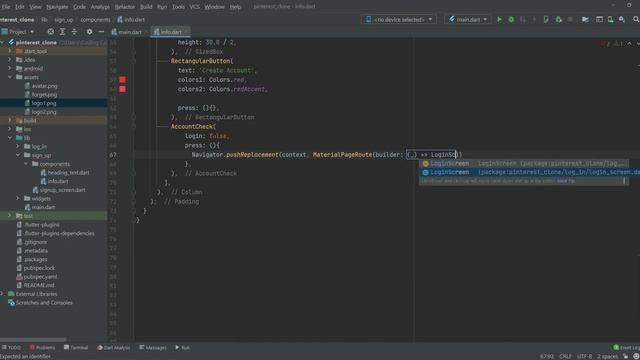Image resolution: width=640 pixels, height=360 pixels.
Task: Select avatar.png in assets
Action: pyautogui.click(x=44, y=86)
